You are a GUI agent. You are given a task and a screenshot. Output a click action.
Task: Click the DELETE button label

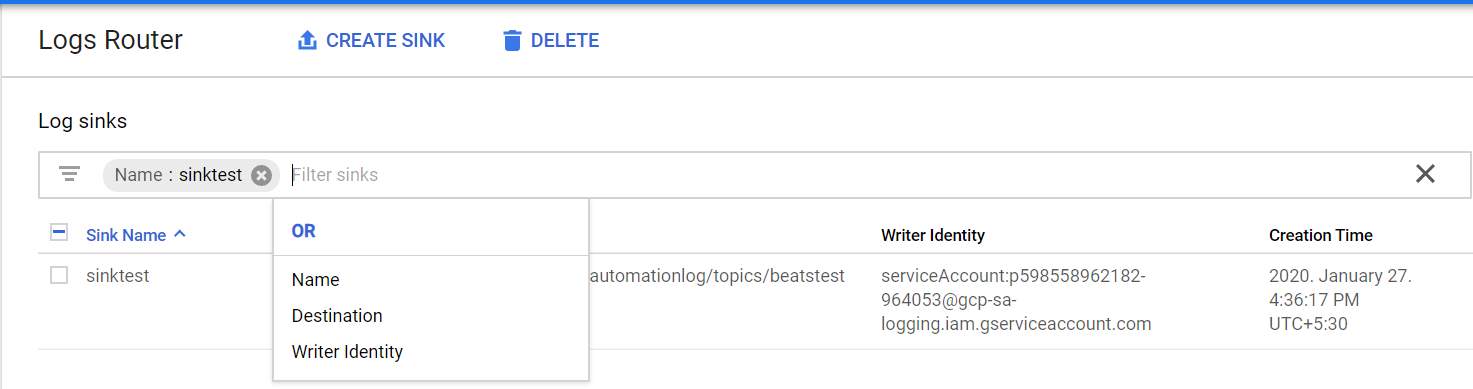click(565, 41)
